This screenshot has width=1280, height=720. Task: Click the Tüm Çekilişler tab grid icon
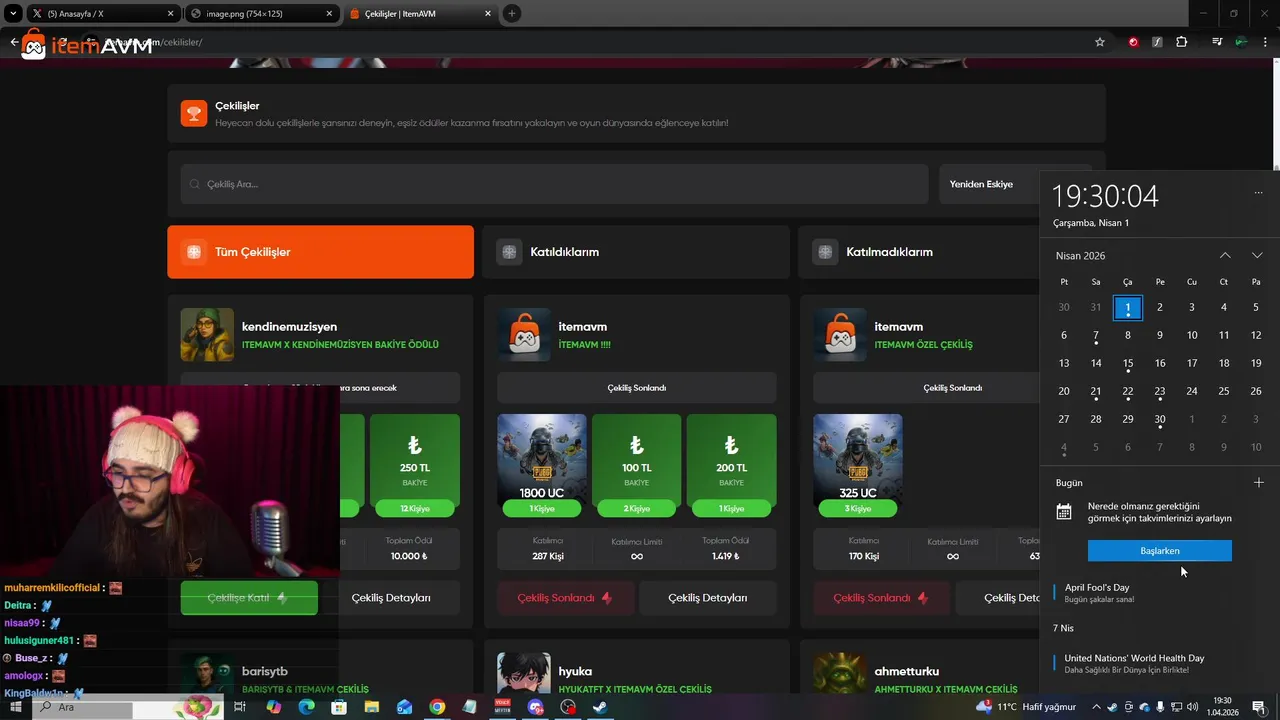pos(194,252)
